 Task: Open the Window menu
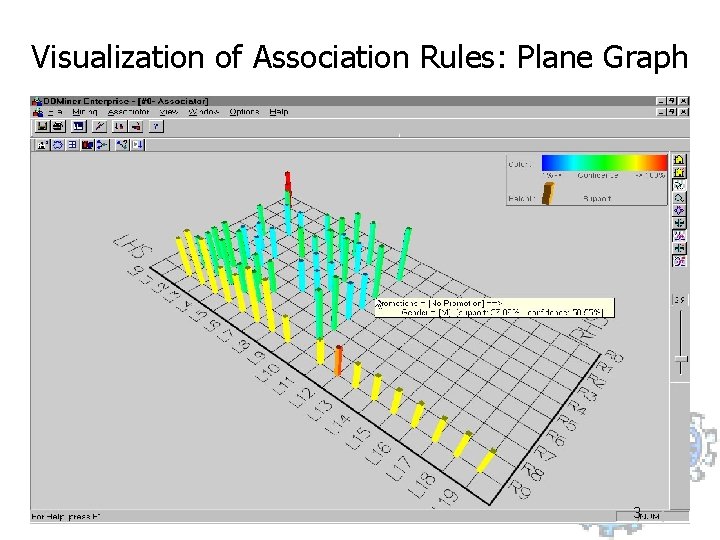coord(203,112)
